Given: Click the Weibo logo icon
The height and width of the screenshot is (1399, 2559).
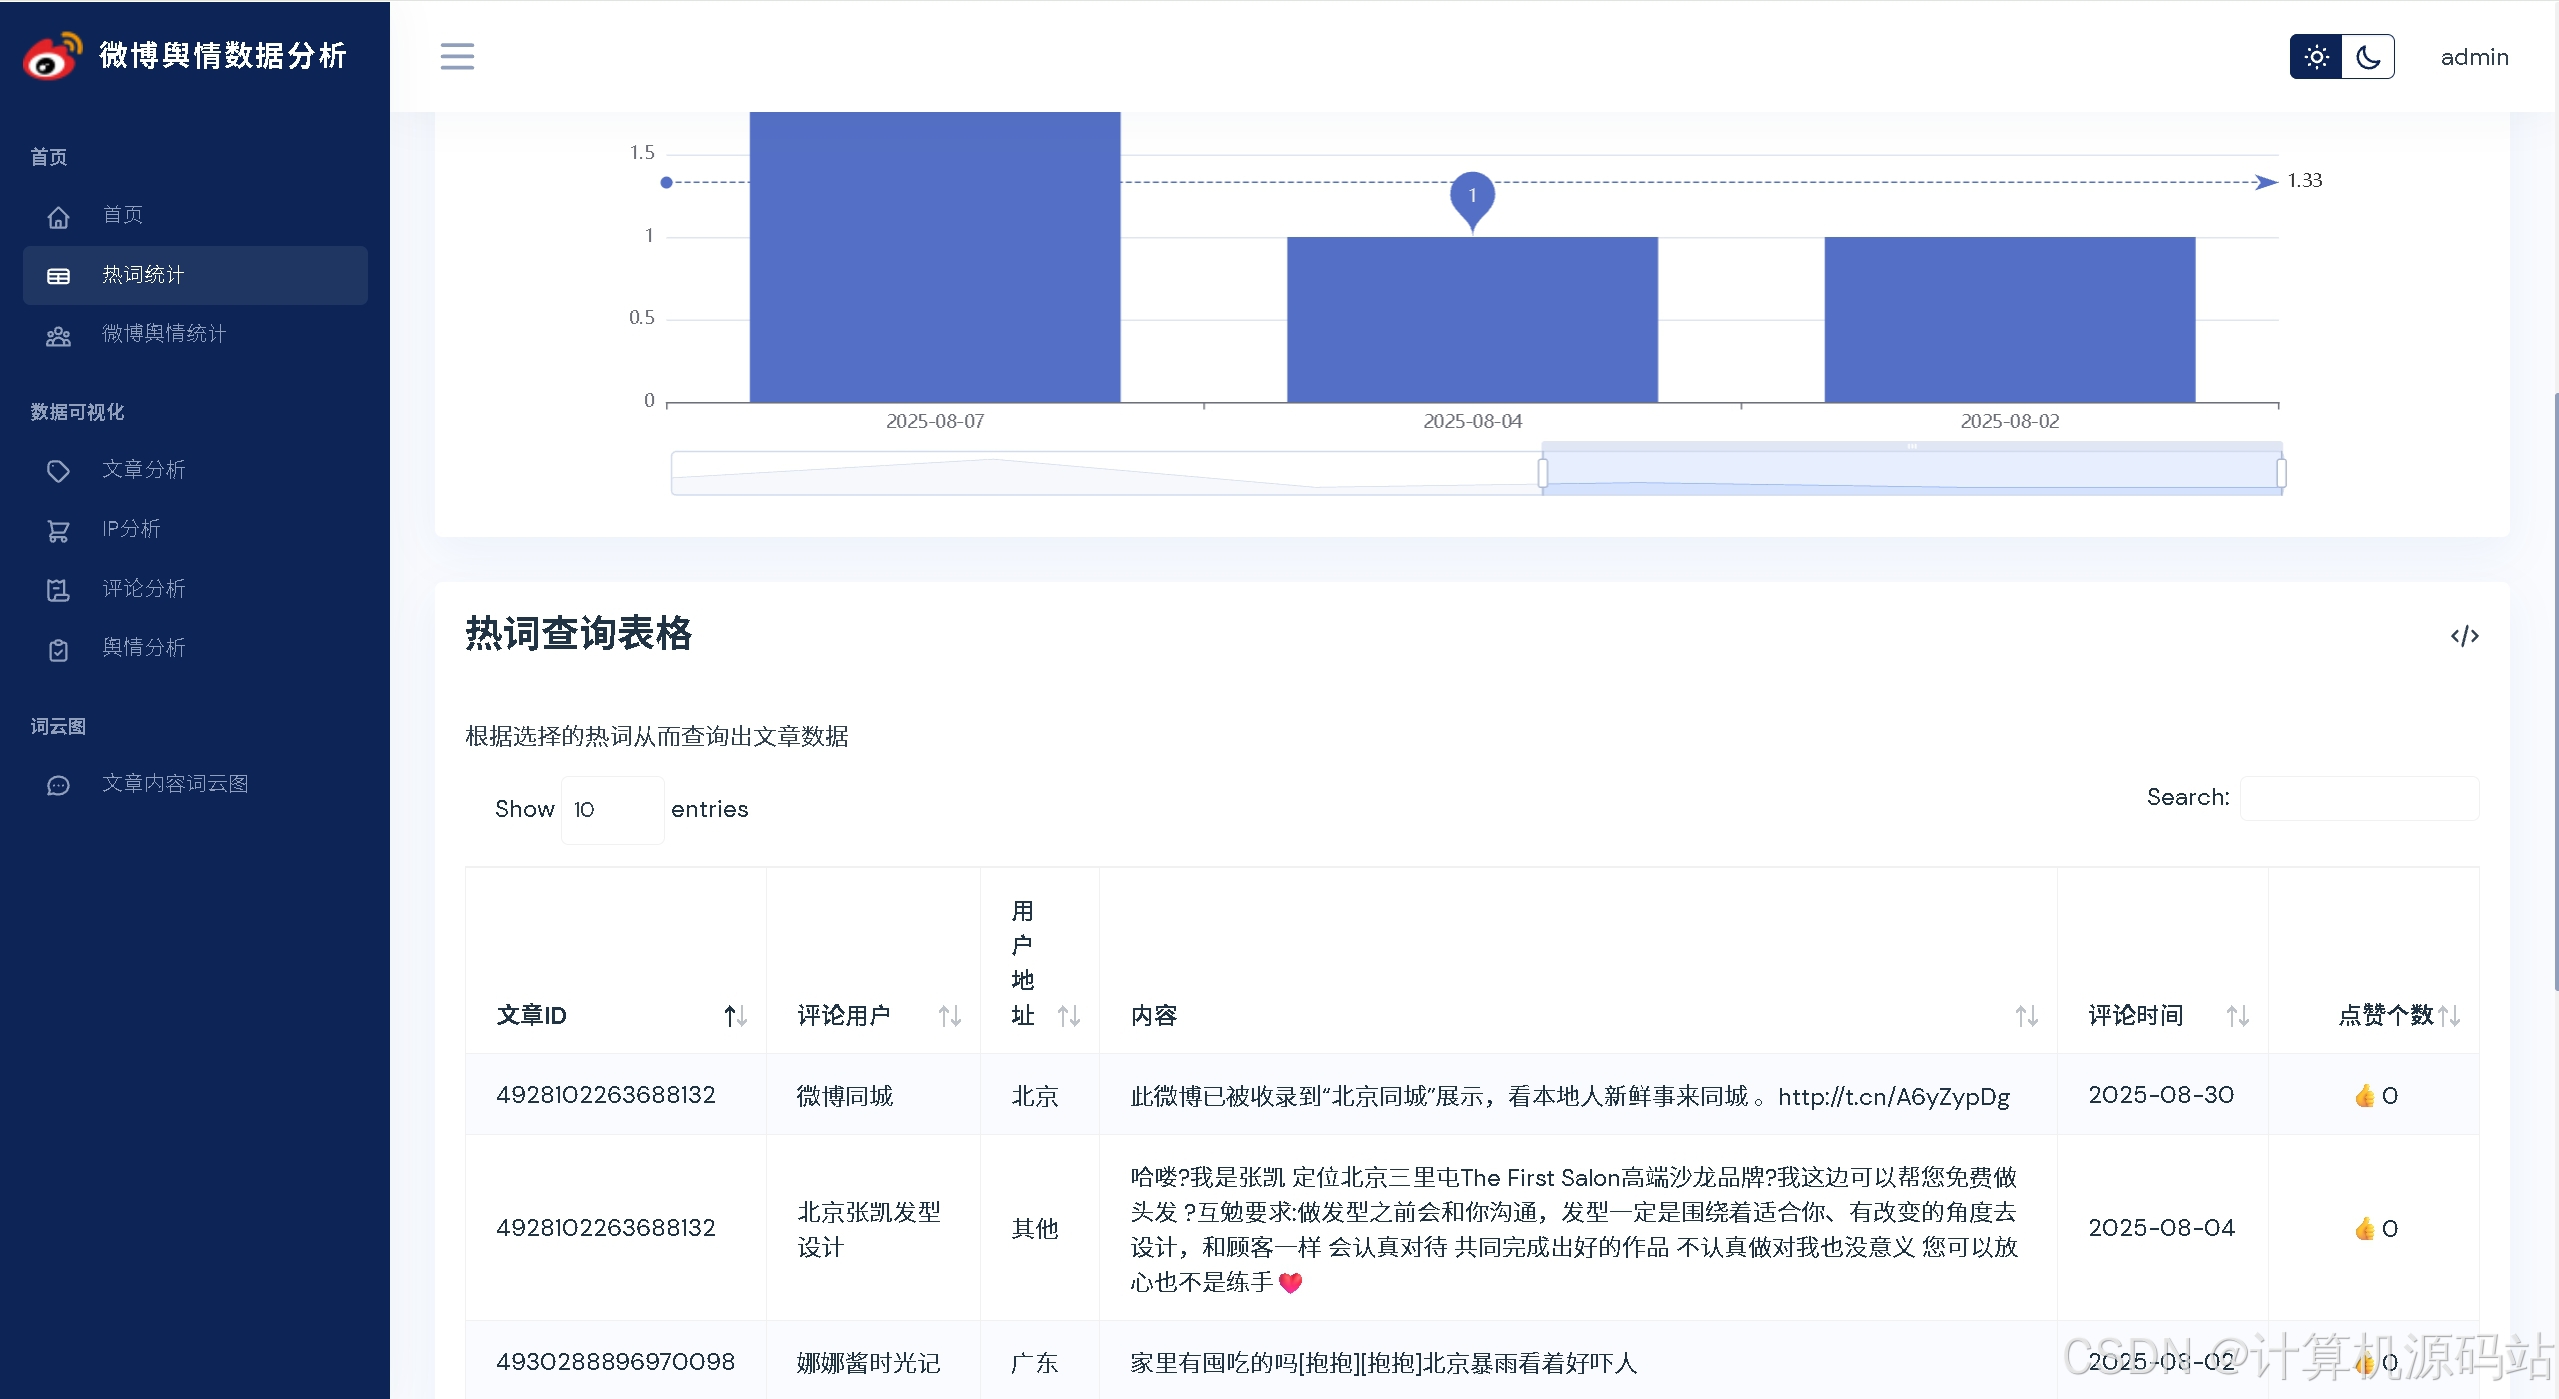Looking at the screenshot, I should pos(52,56).
